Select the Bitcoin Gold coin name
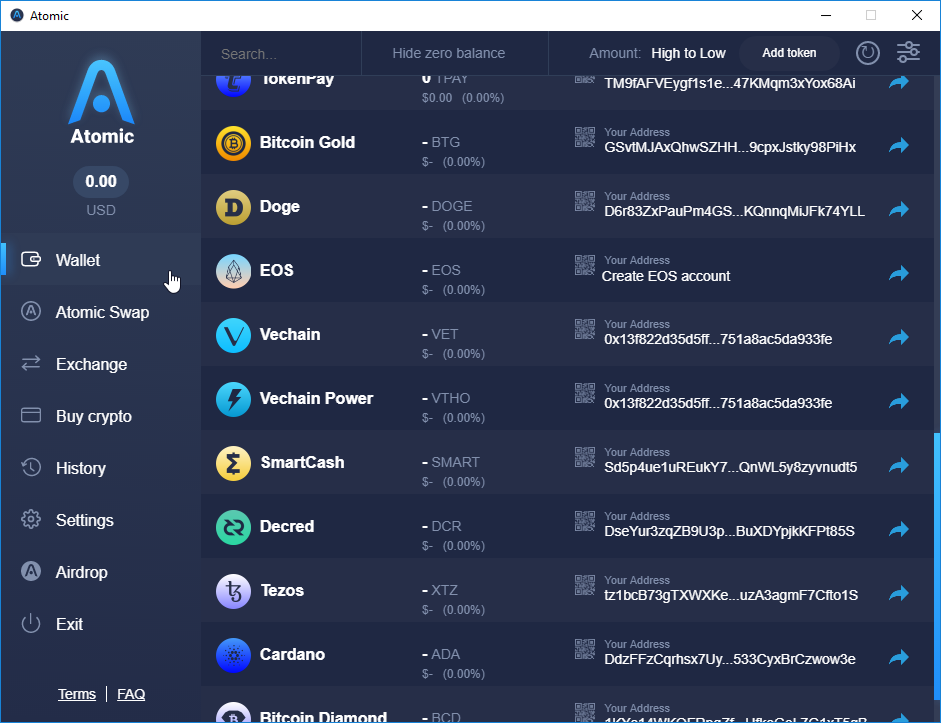 pos(307,143)
